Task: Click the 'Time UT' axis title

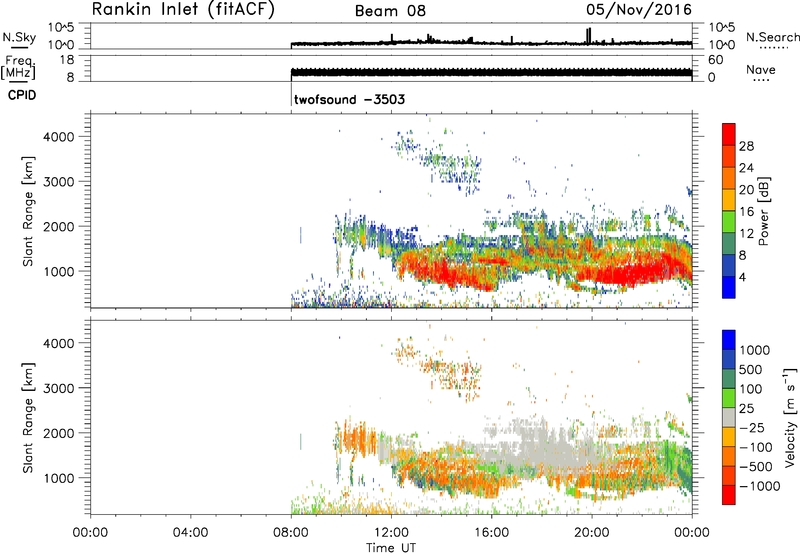Action: [x=391, y=548]
